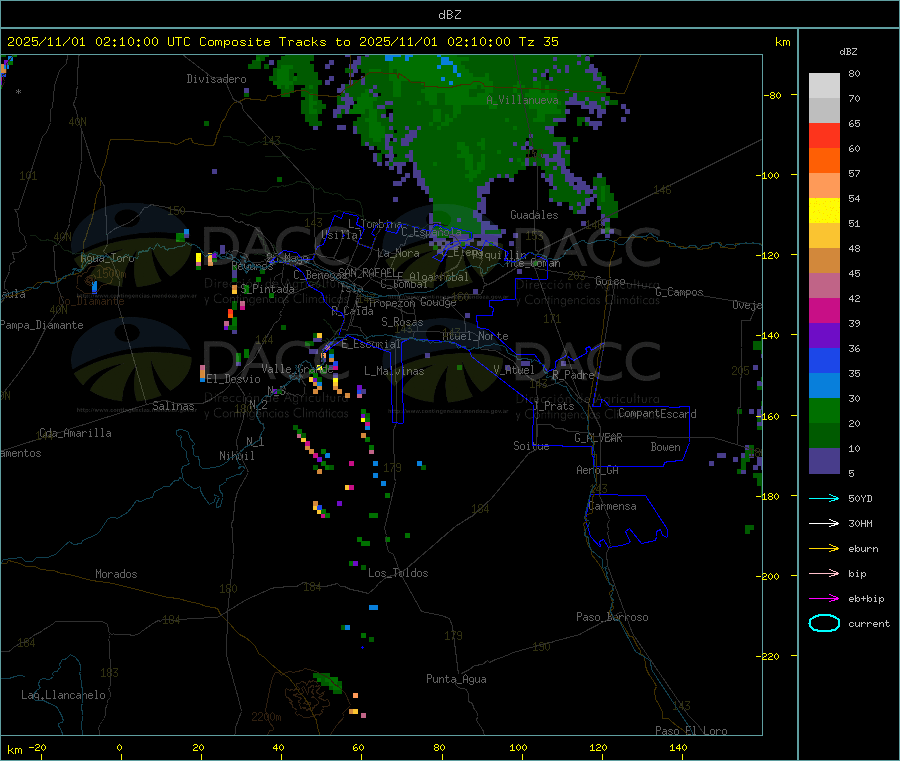Click the G_Campos map label
The width and height of the screenshot is (900, 761).
680,292
